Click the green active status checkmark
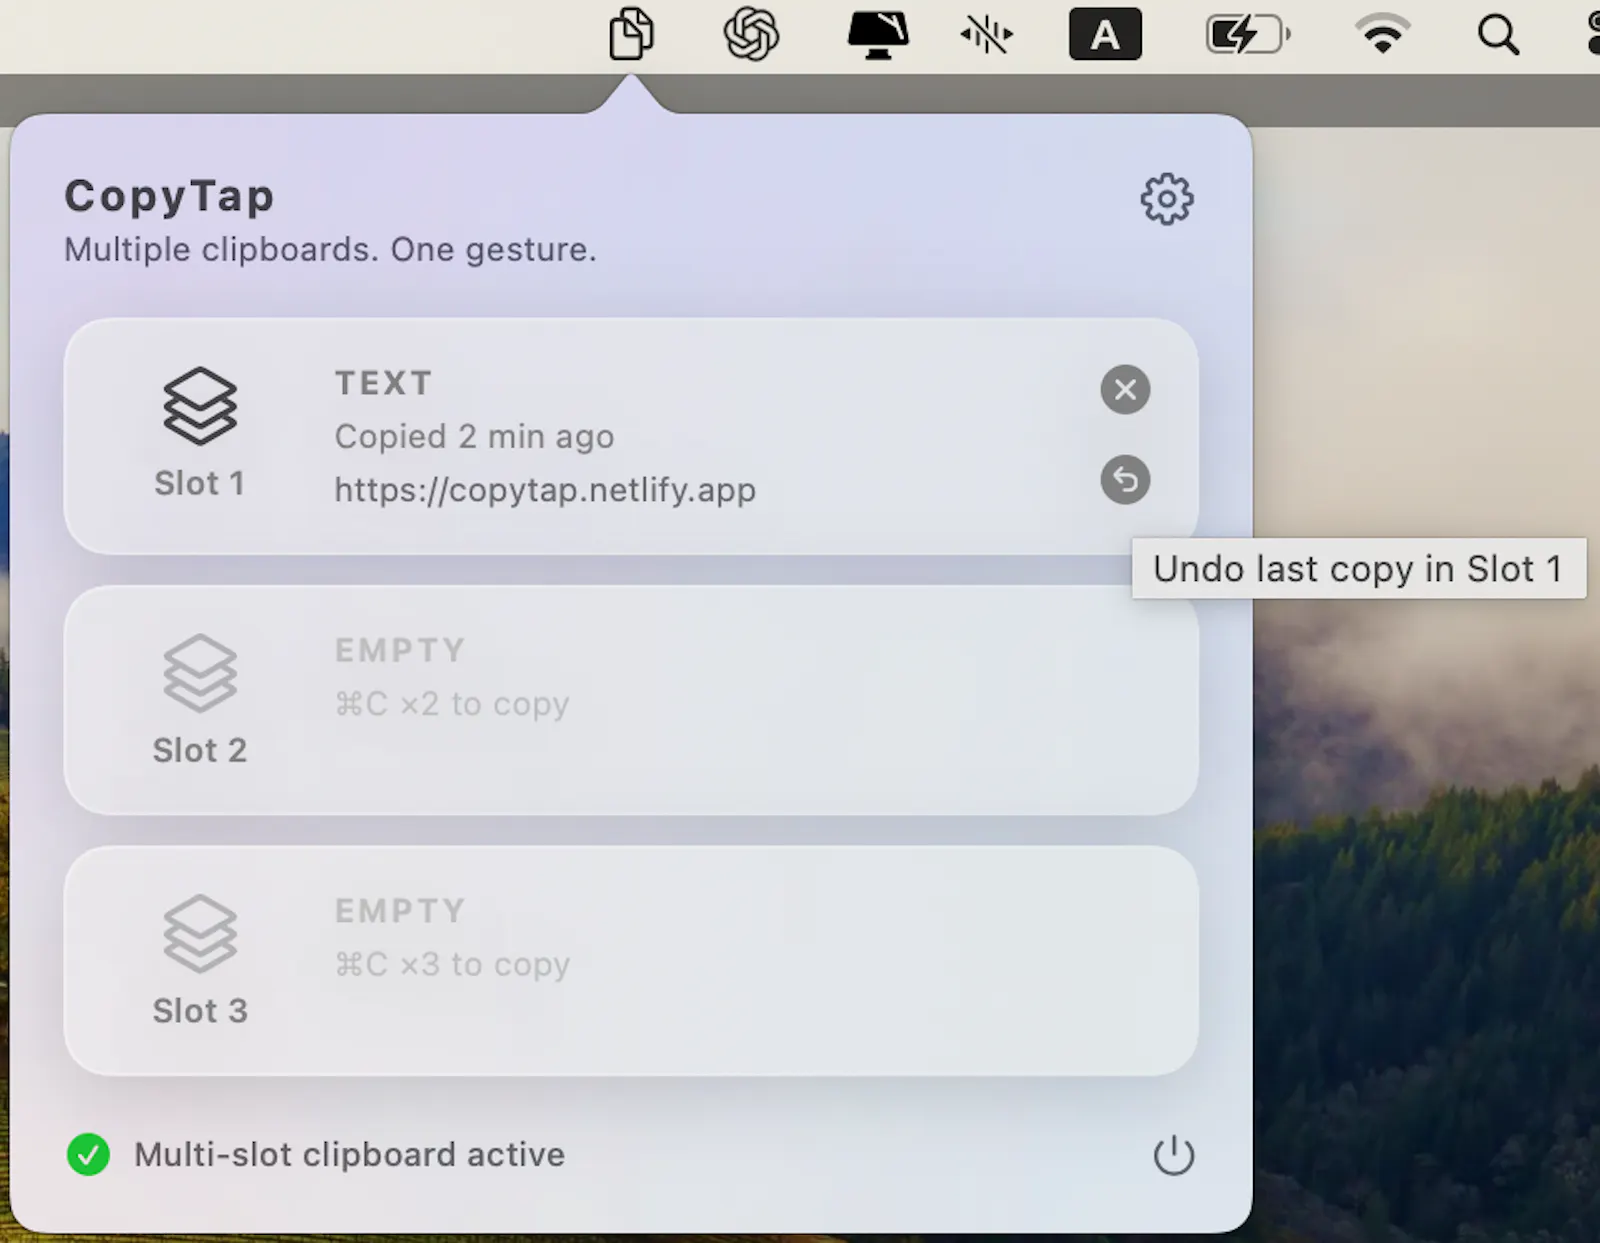Image resolution: width=1600 pixels, height=1243 pixels. click(88, 1155)
